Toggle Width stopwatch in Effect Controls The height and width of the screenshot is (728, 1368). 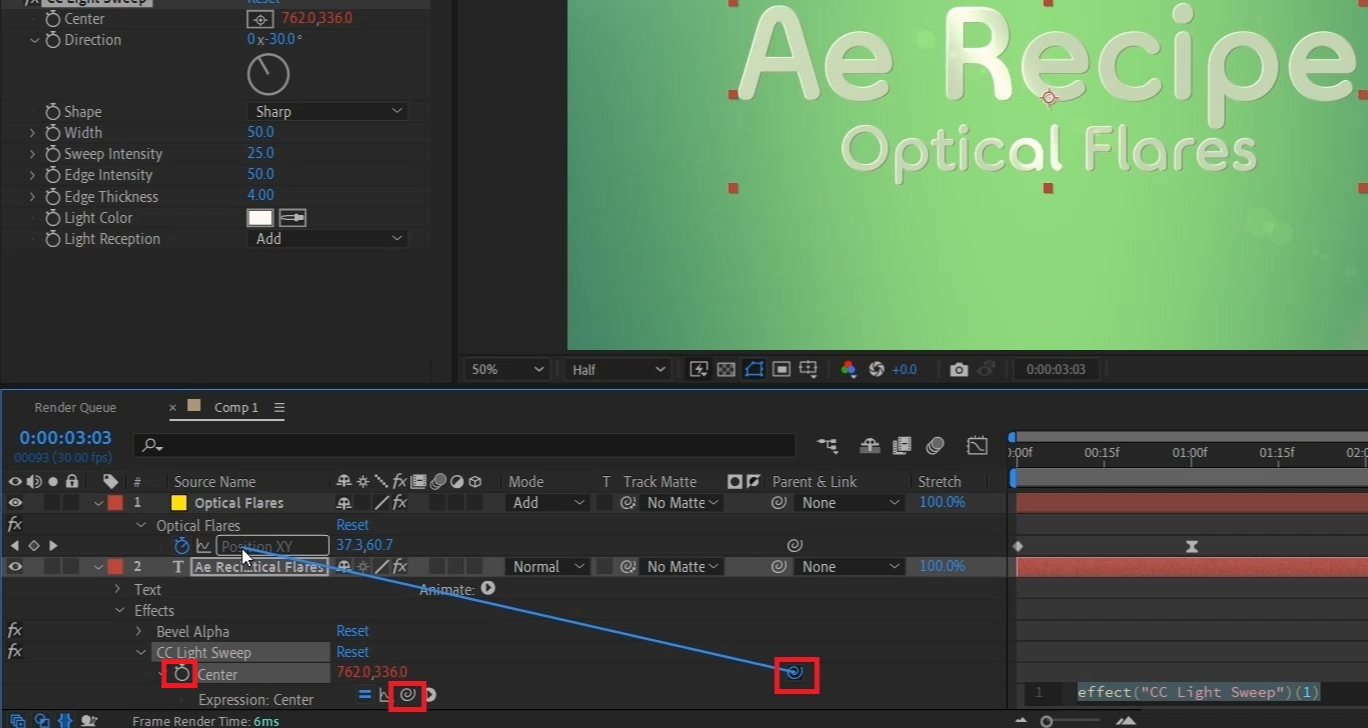(53, 133)
